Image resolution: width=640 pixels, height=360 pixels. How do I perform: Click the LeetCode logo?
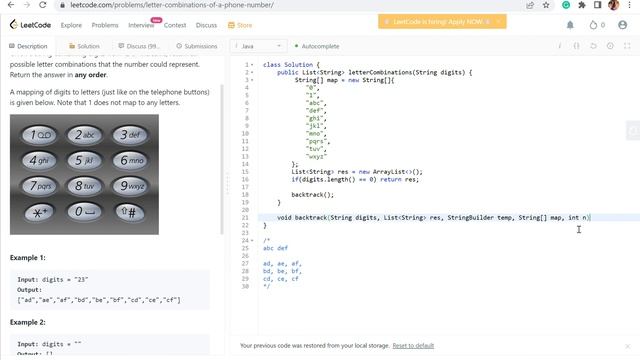30,25
